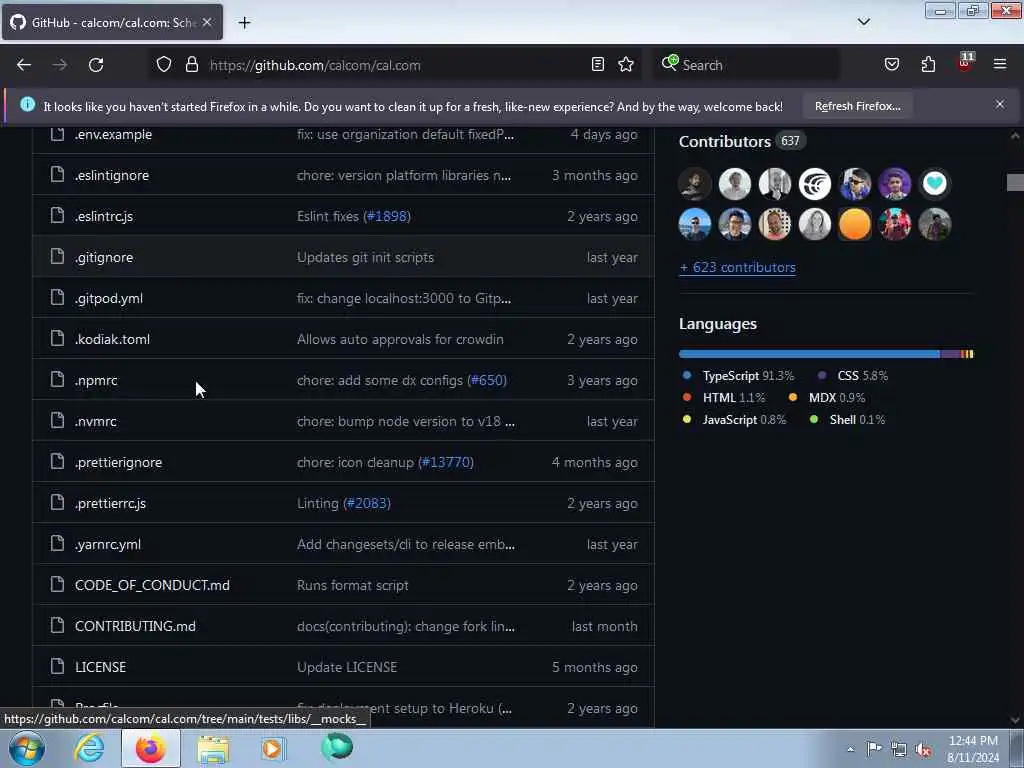Open the .kodiak.toml file
Image resolution: width=1024 pixels, height=768 pixels.
tap(112, 339)
